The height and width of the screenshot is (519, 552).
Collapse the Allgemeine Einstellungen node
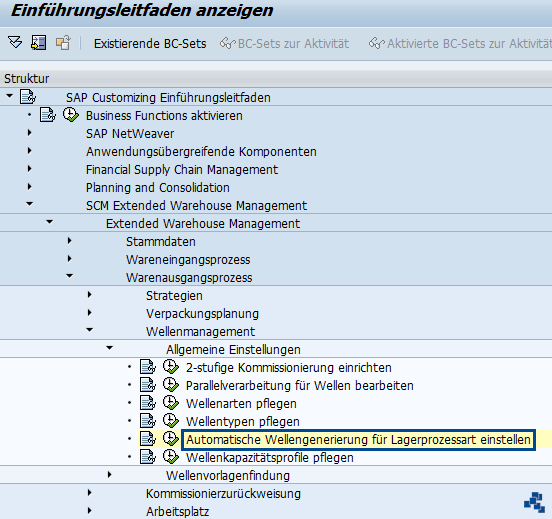click(110, 348)
